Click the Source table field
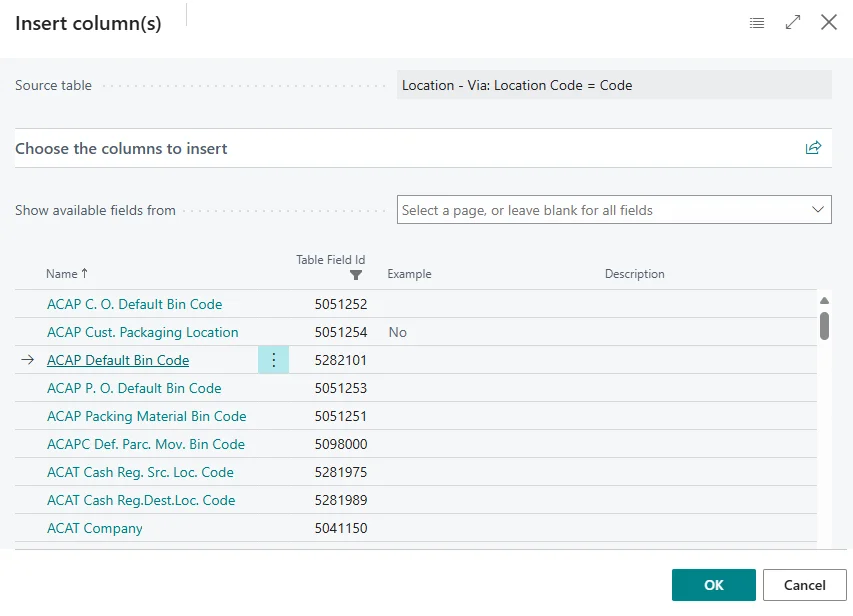853x616 pixels. click(614, 85)
